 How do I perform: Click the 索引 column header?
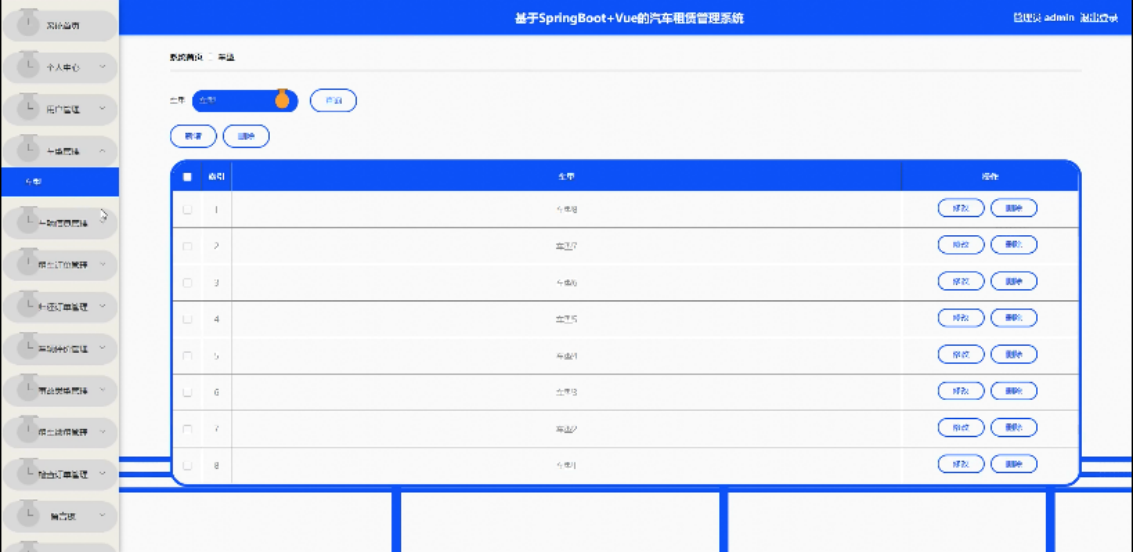pyautogui.click(x=216, y=176)
